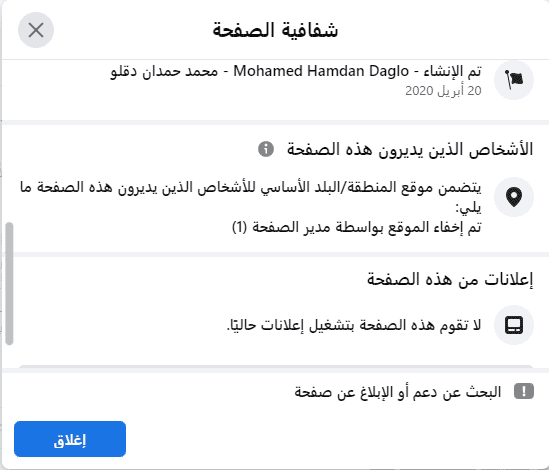The height and width of the screenshot is (470, 549).
Task: Open البحث عن دعم أو الإبلاغ عن صفحة link
Action: (397, 392)
